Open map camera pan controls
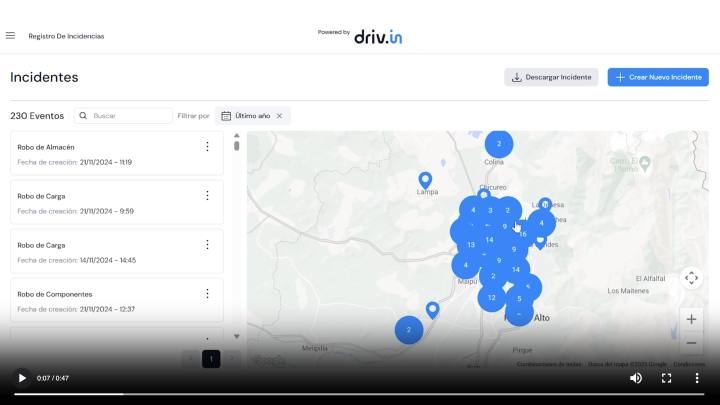This screenshot has width=720, height=405. (x=691, y=278)
